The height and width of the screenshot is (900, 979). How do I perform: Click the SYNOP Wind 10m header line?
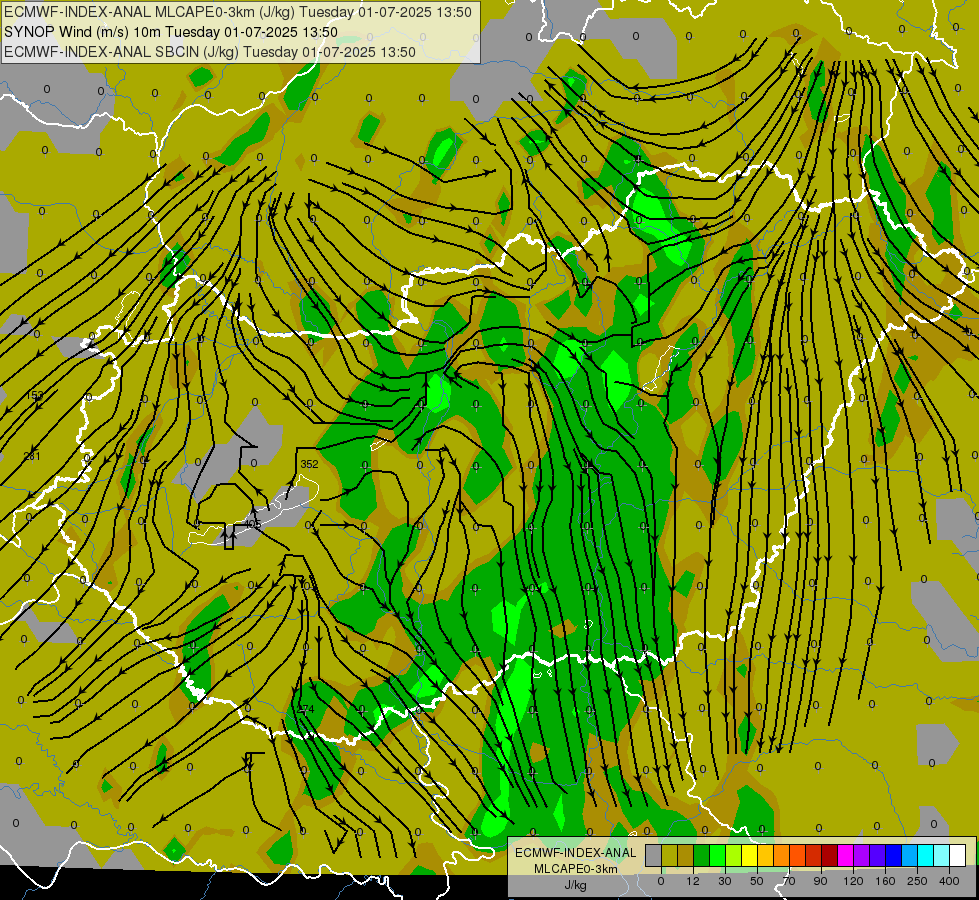pyautogui.click(x=170, y=32)
